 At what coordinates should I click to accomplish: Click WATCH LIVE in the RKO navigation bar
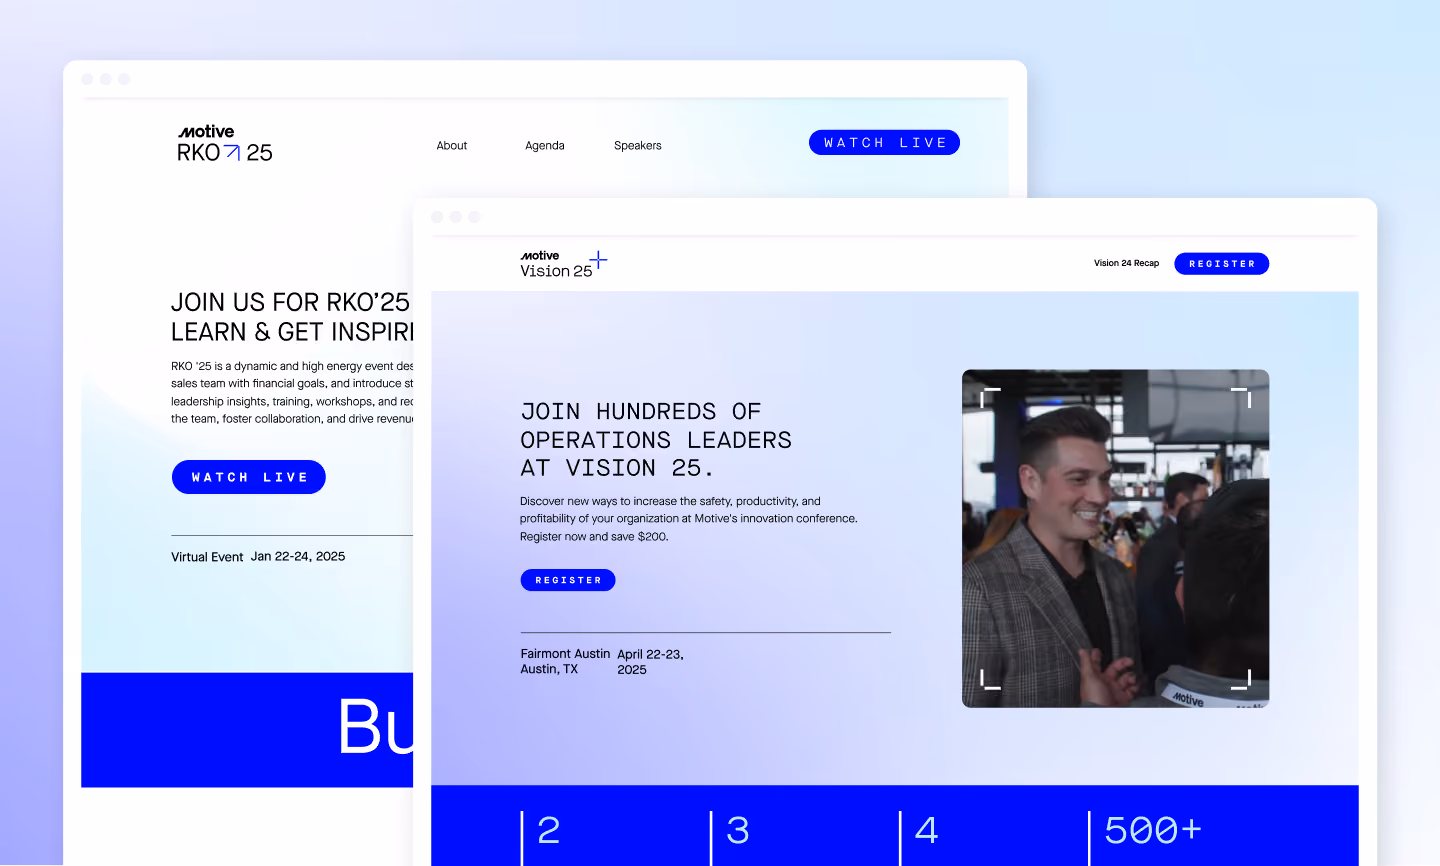point(884,143)
